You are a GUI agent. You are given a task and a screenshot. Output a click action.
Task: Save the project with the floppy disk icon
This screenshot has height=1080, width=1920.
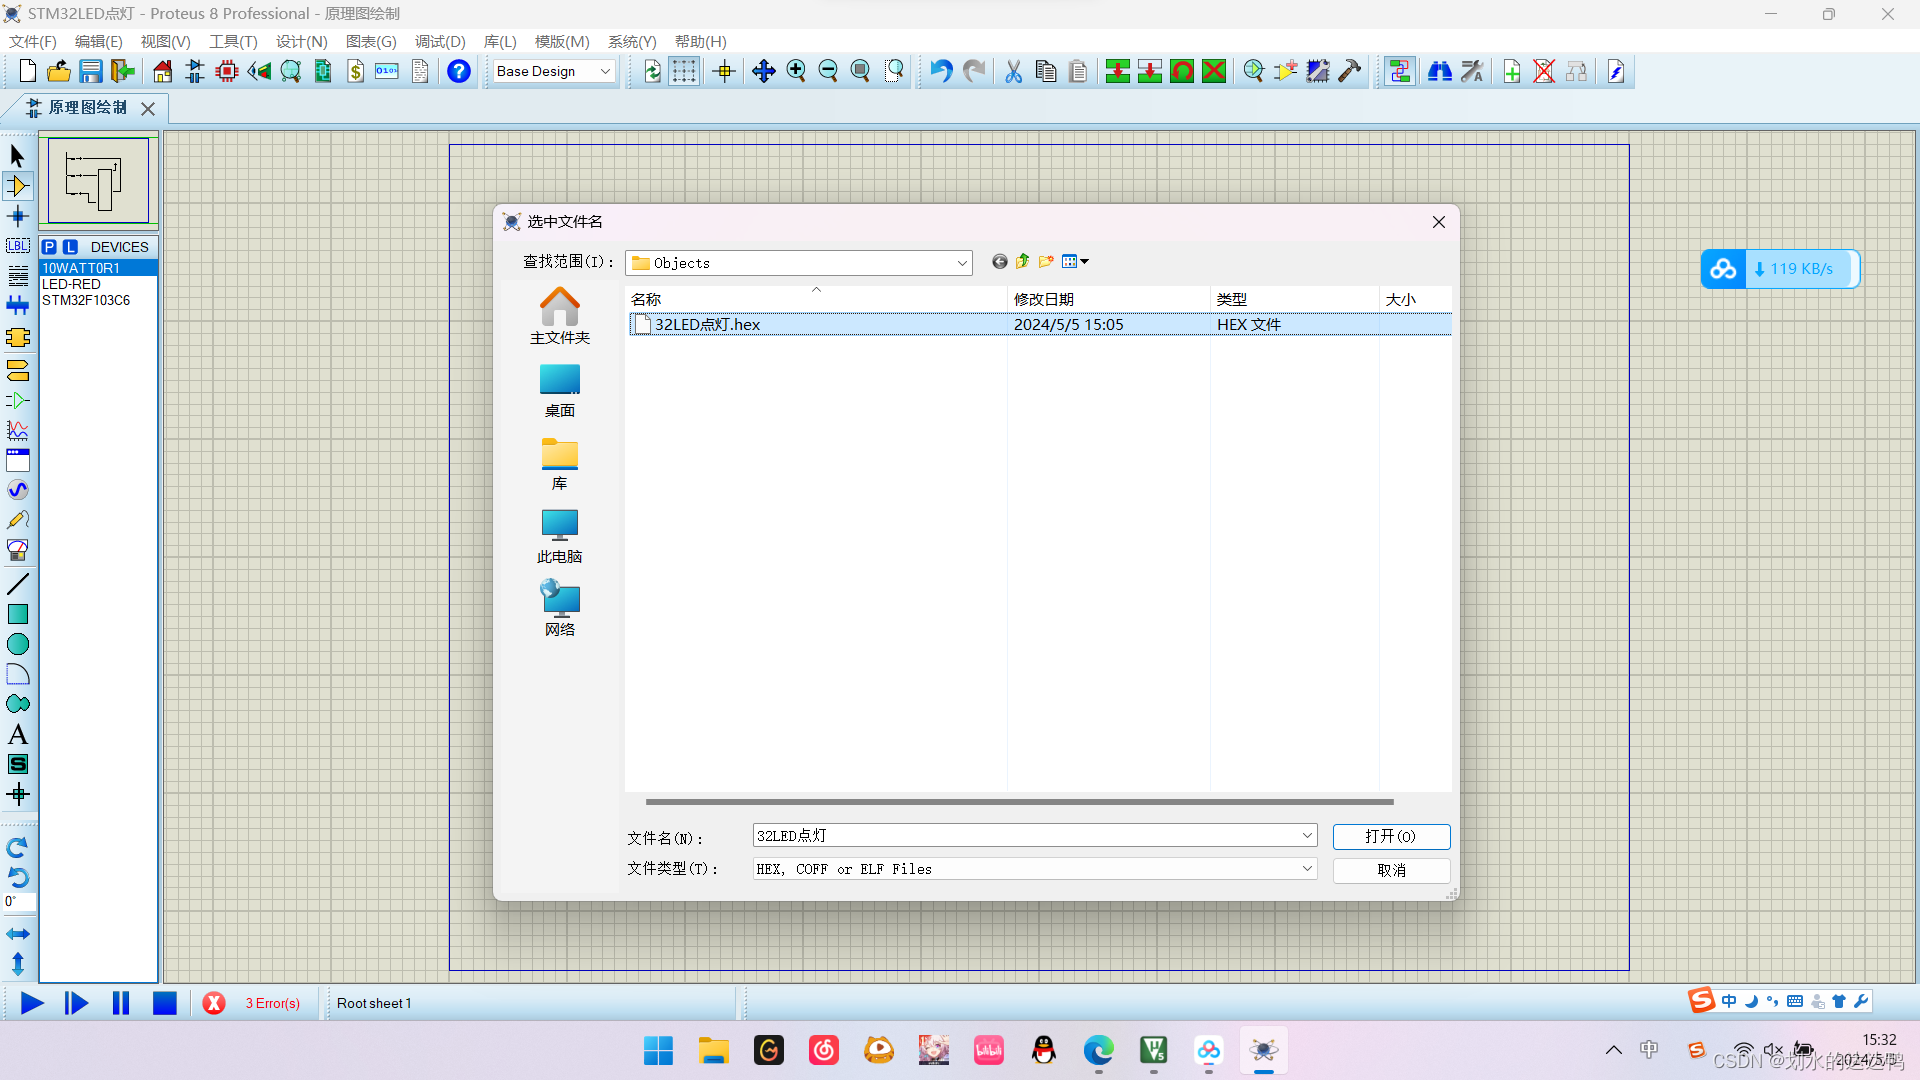point(91,71)
